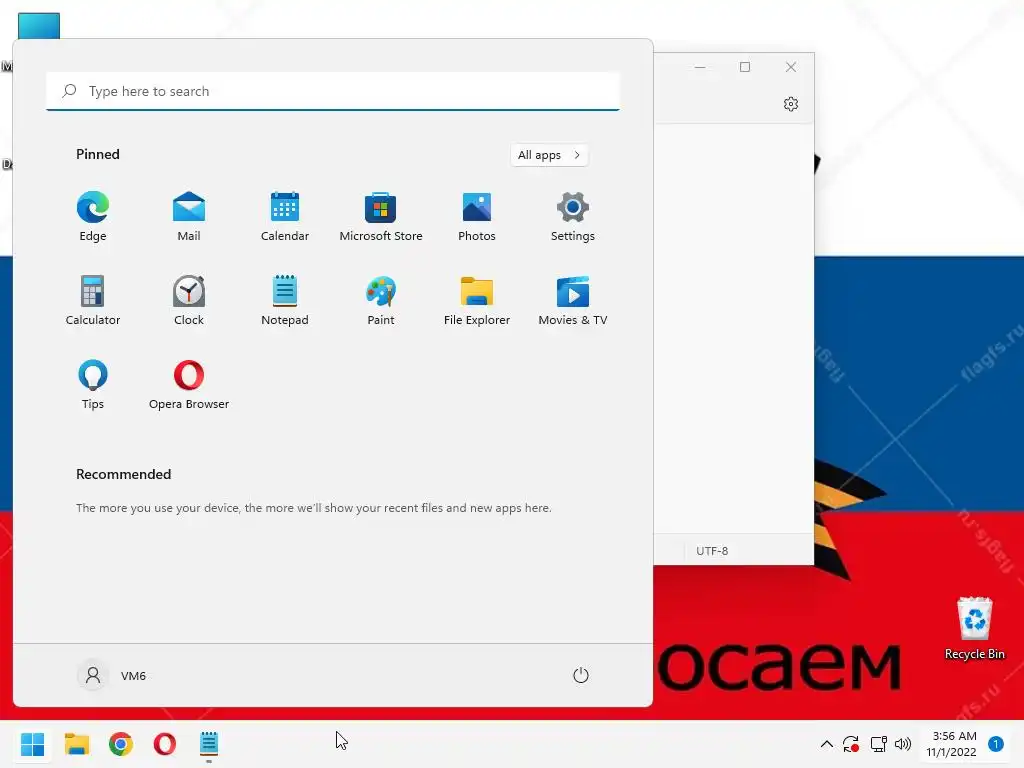
Task: Open the volume control in tray
Action: pyautogui.click(x=903, y=744)
